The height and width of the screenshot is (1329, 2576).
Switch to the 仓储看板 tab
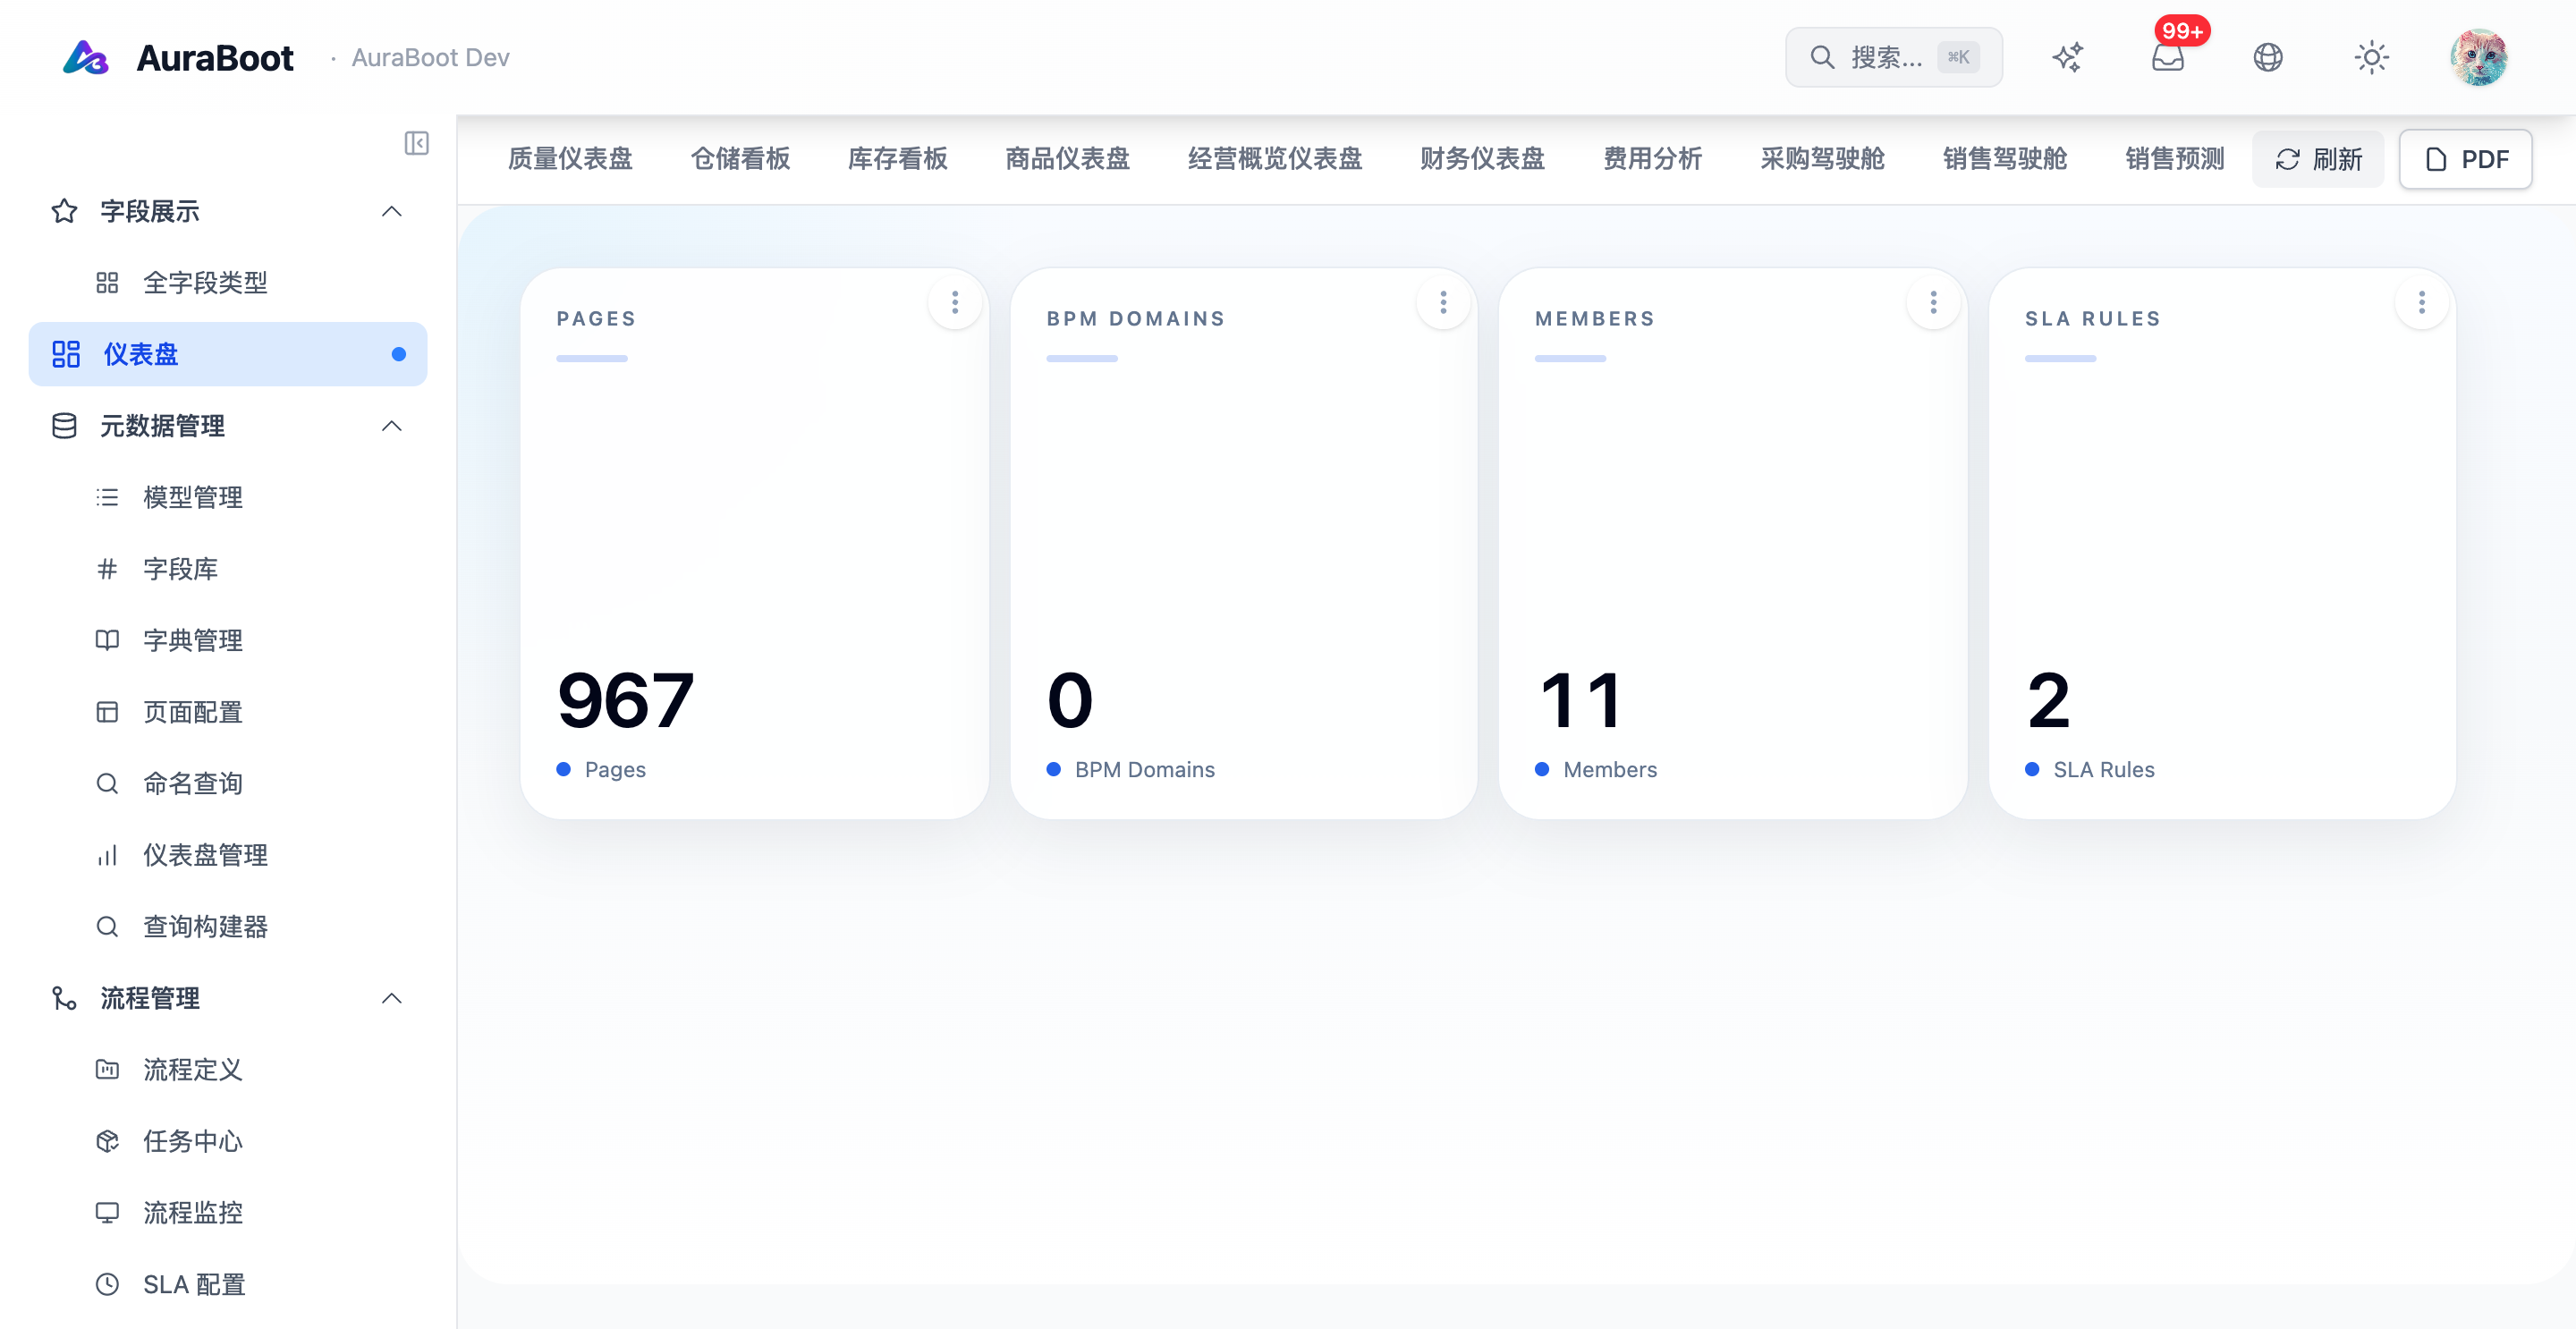740,159
